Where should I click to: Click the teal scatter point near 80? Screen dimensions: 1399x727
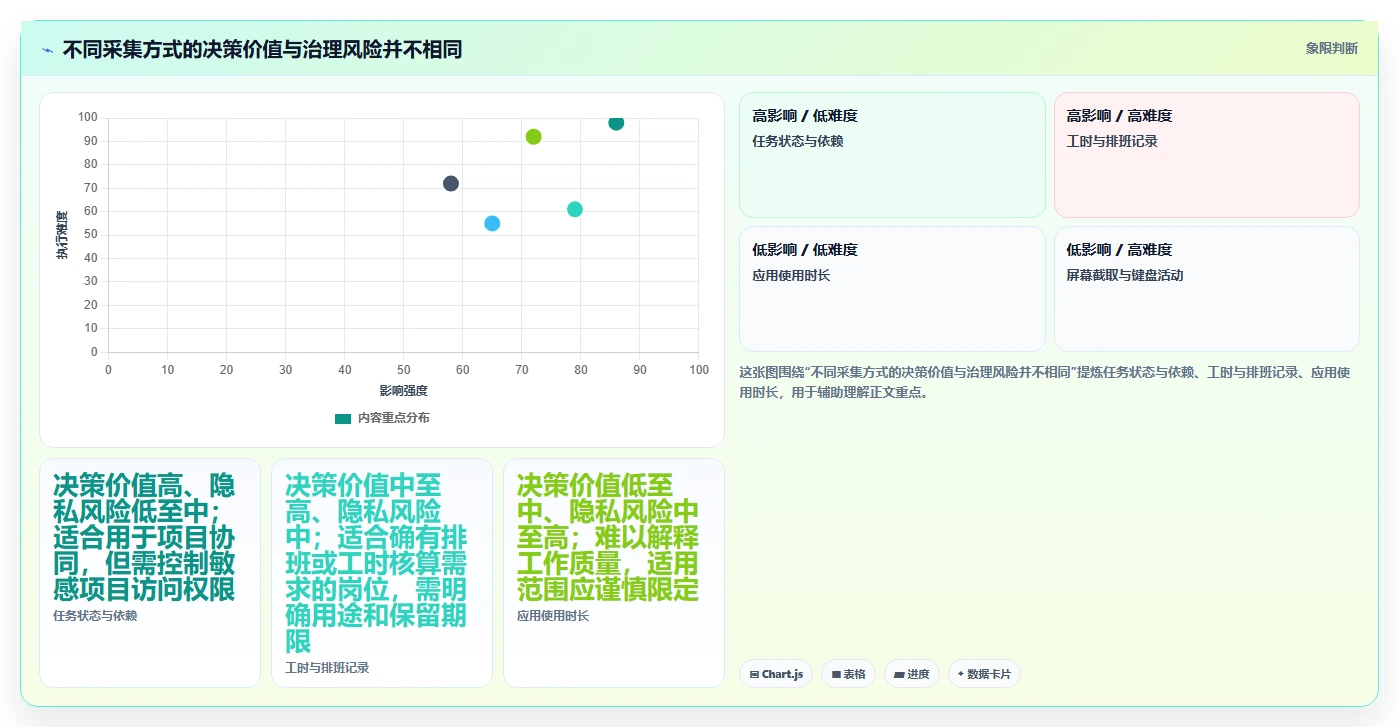tap(575, 209)
